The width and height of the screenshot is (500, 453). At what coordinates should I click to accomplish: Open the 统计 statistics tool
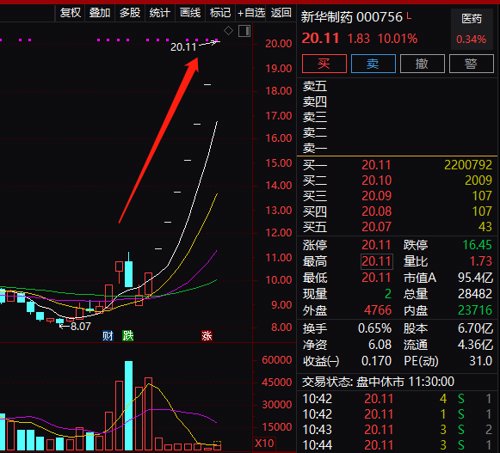160,13
